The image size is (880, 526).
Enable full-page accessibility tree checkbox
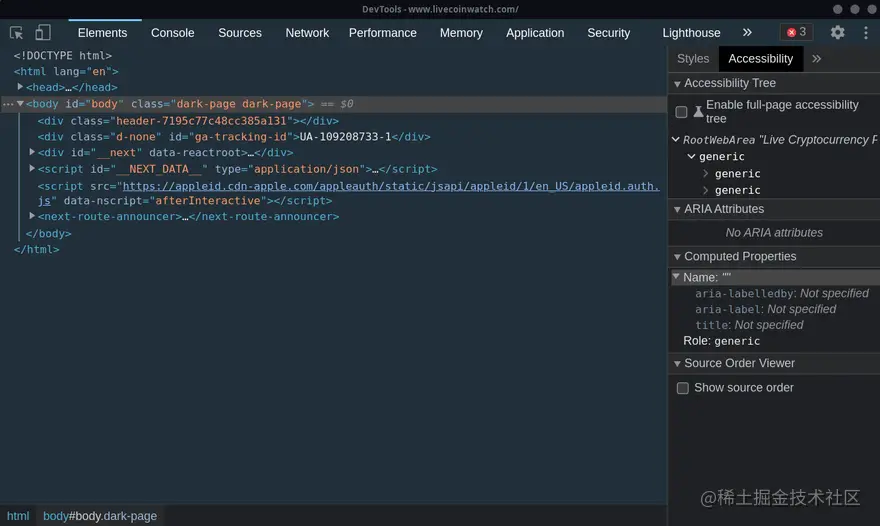[x=681, y=112]
